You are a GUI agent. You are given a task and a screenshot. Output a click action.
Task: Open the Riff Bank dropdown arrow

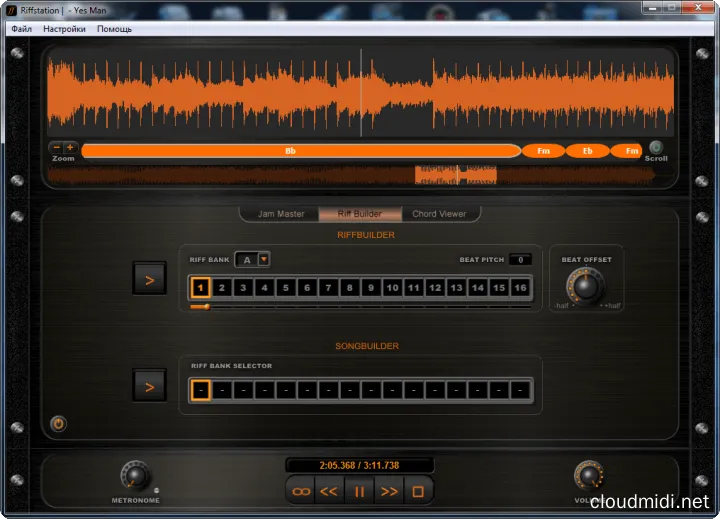[264, 259]
